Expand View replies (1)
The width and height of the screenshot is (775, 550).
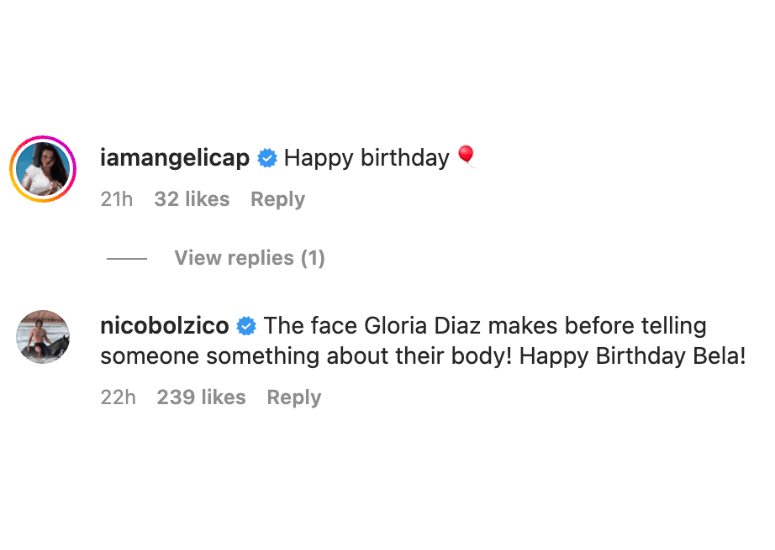(249, 258)
